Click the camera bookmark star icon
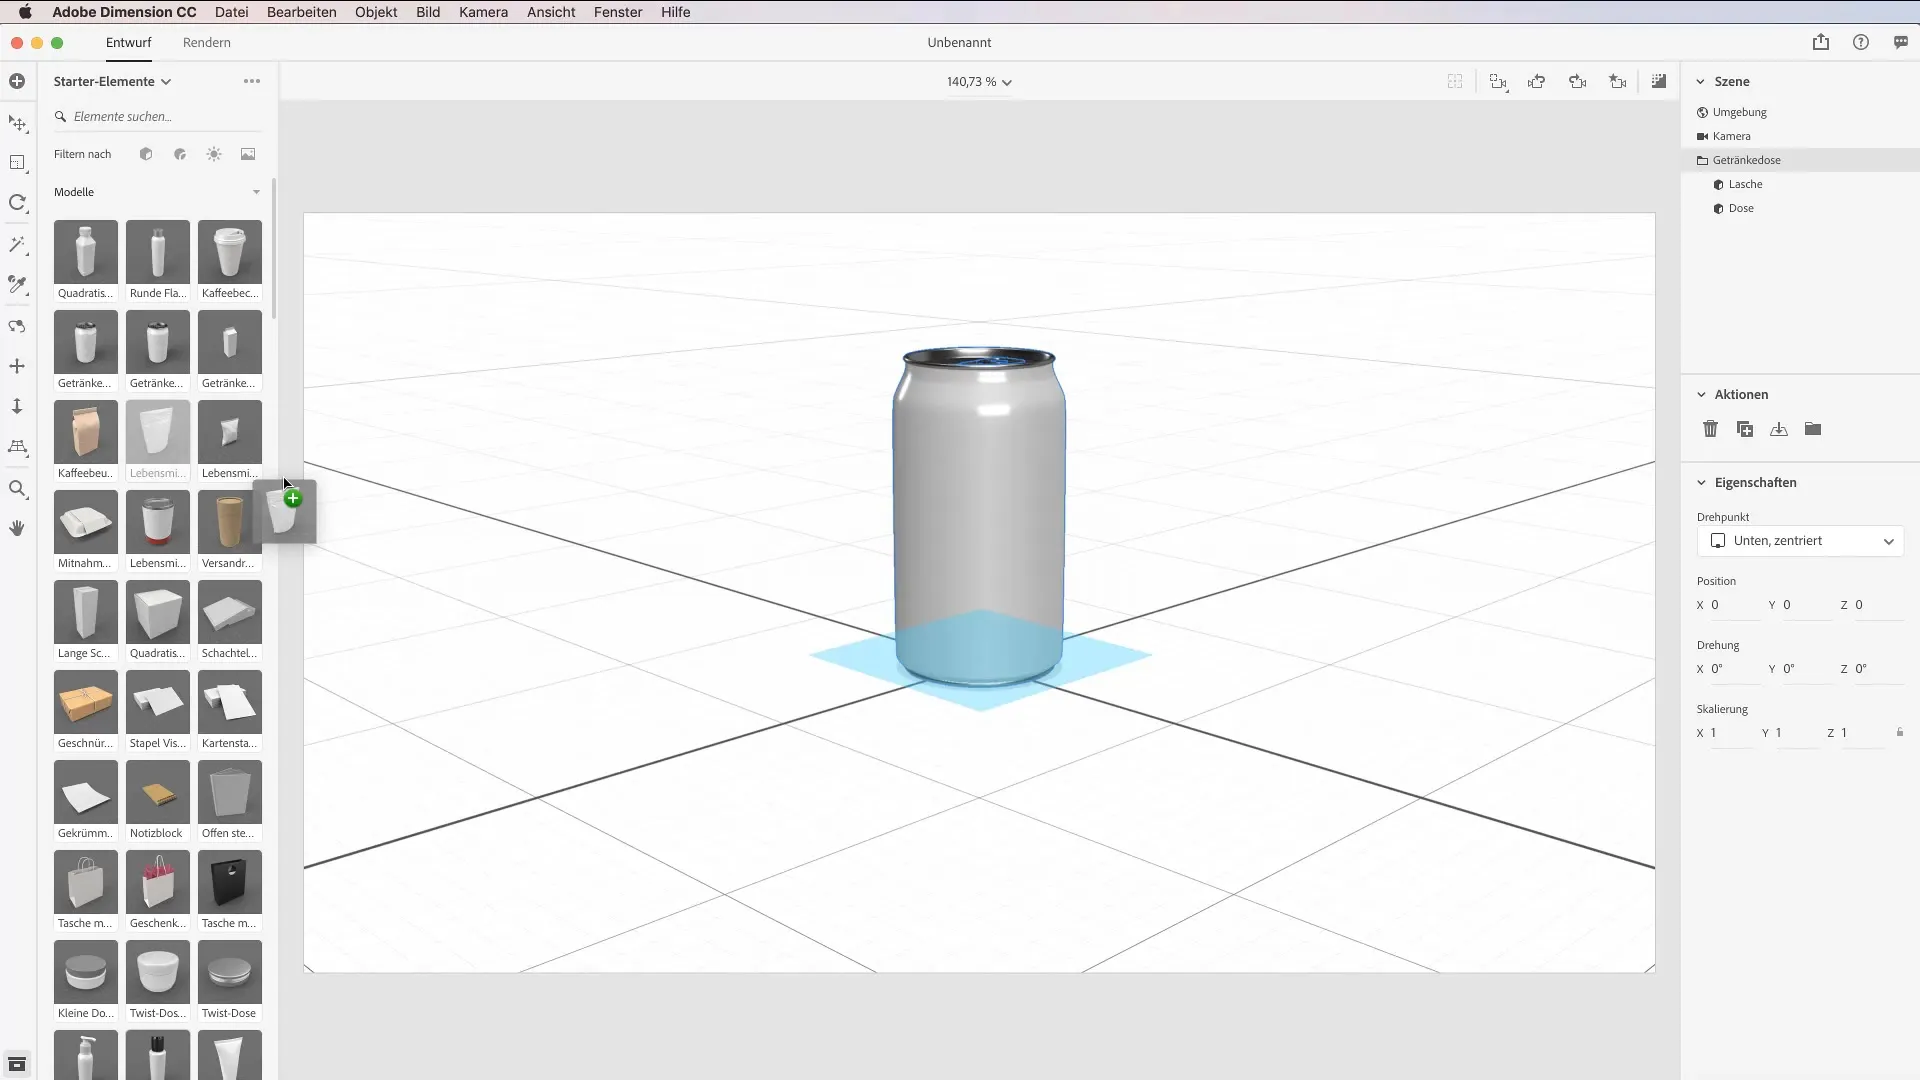Screen dimensions: 1920x1080 click(x=1617, y=82)
